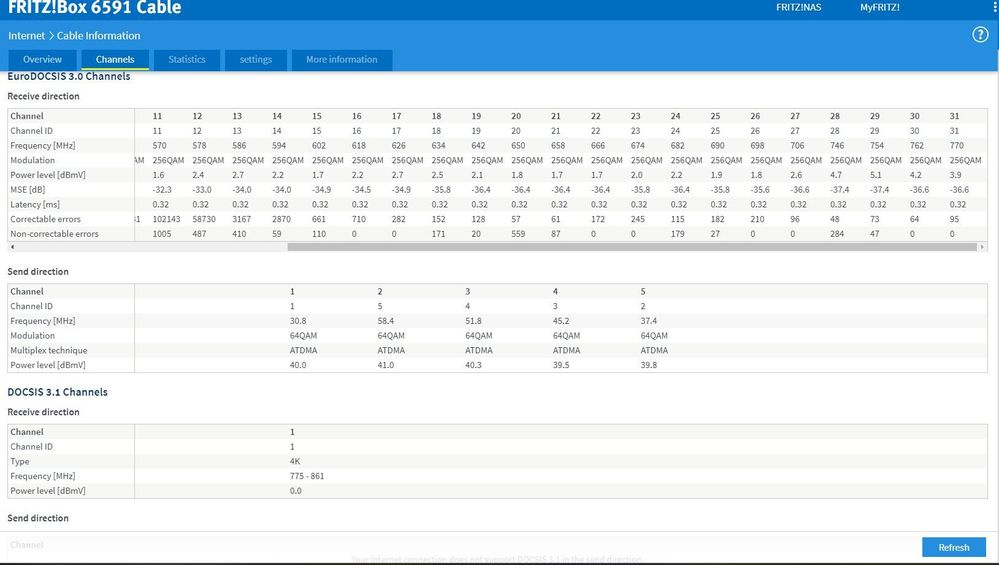Click the Refresh button

click(954, 547)
